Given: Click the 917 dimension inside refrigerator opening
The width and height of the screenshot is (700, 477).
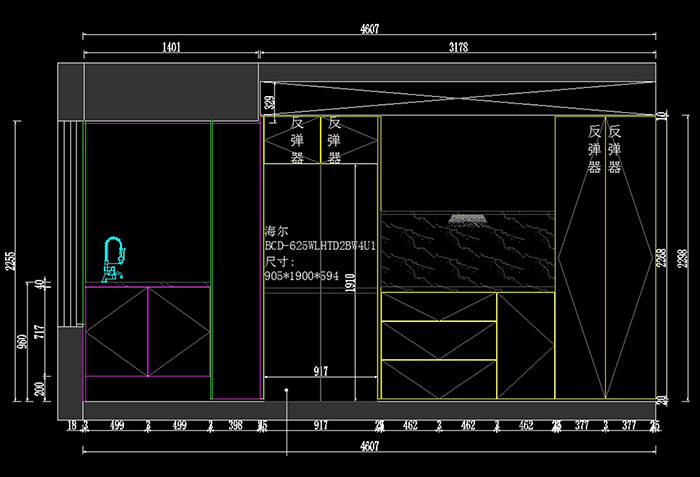Looking at the screenshot, I should click(320, 371).
